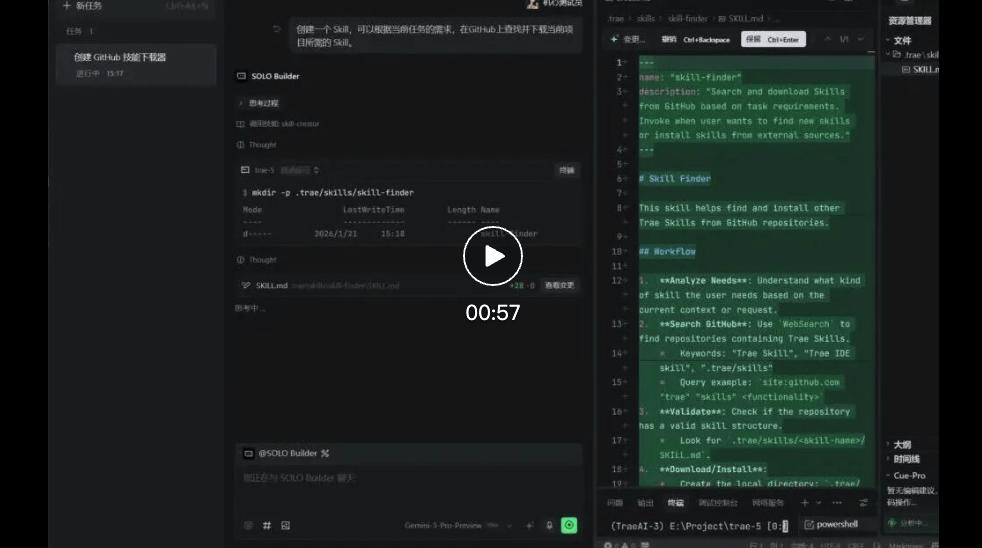982x548 pixels.
Task: Click the 资源管理器 panel title
Action: point(909,21)
